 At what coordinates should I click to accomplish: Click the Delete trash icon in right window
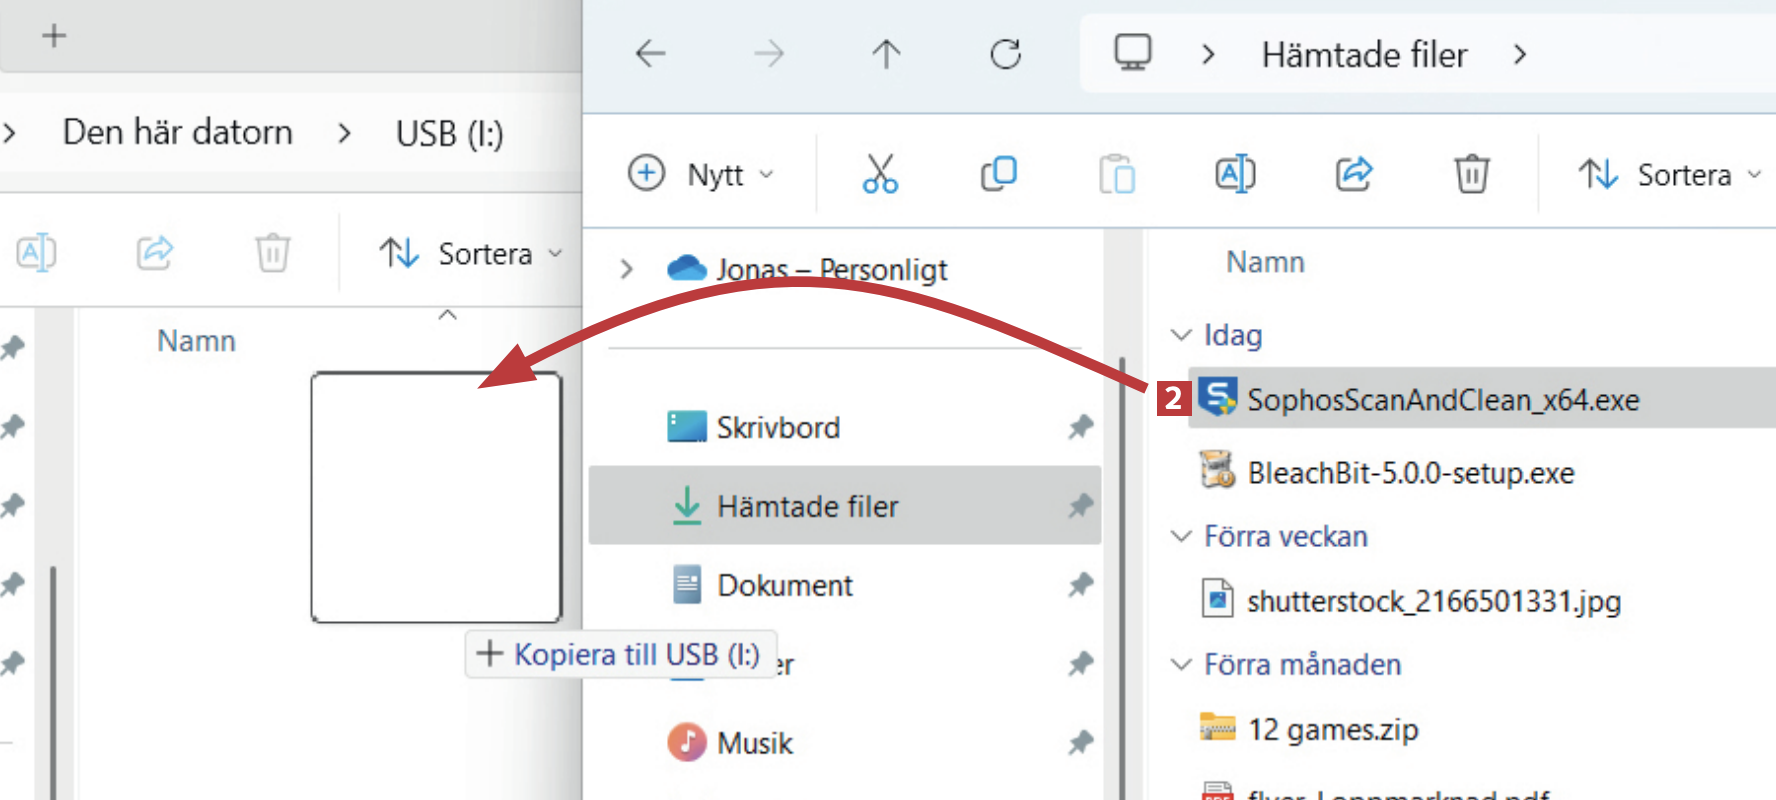tap(1471, 174)
